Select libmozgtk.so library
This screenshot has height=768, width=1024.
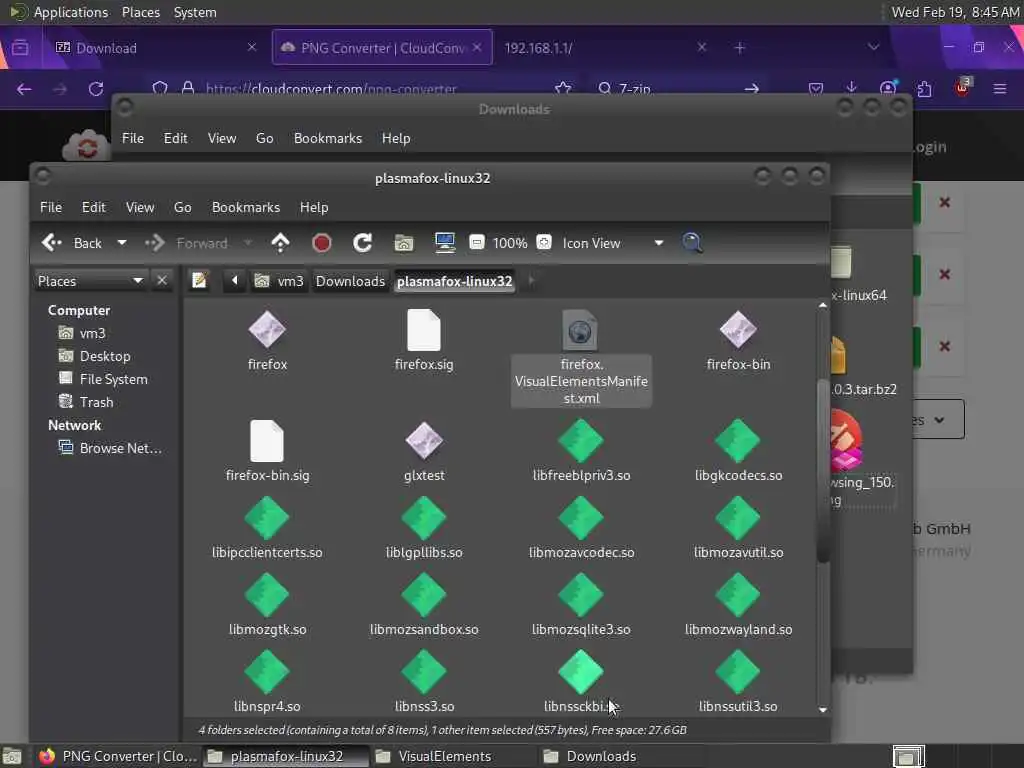coord(267,595)
